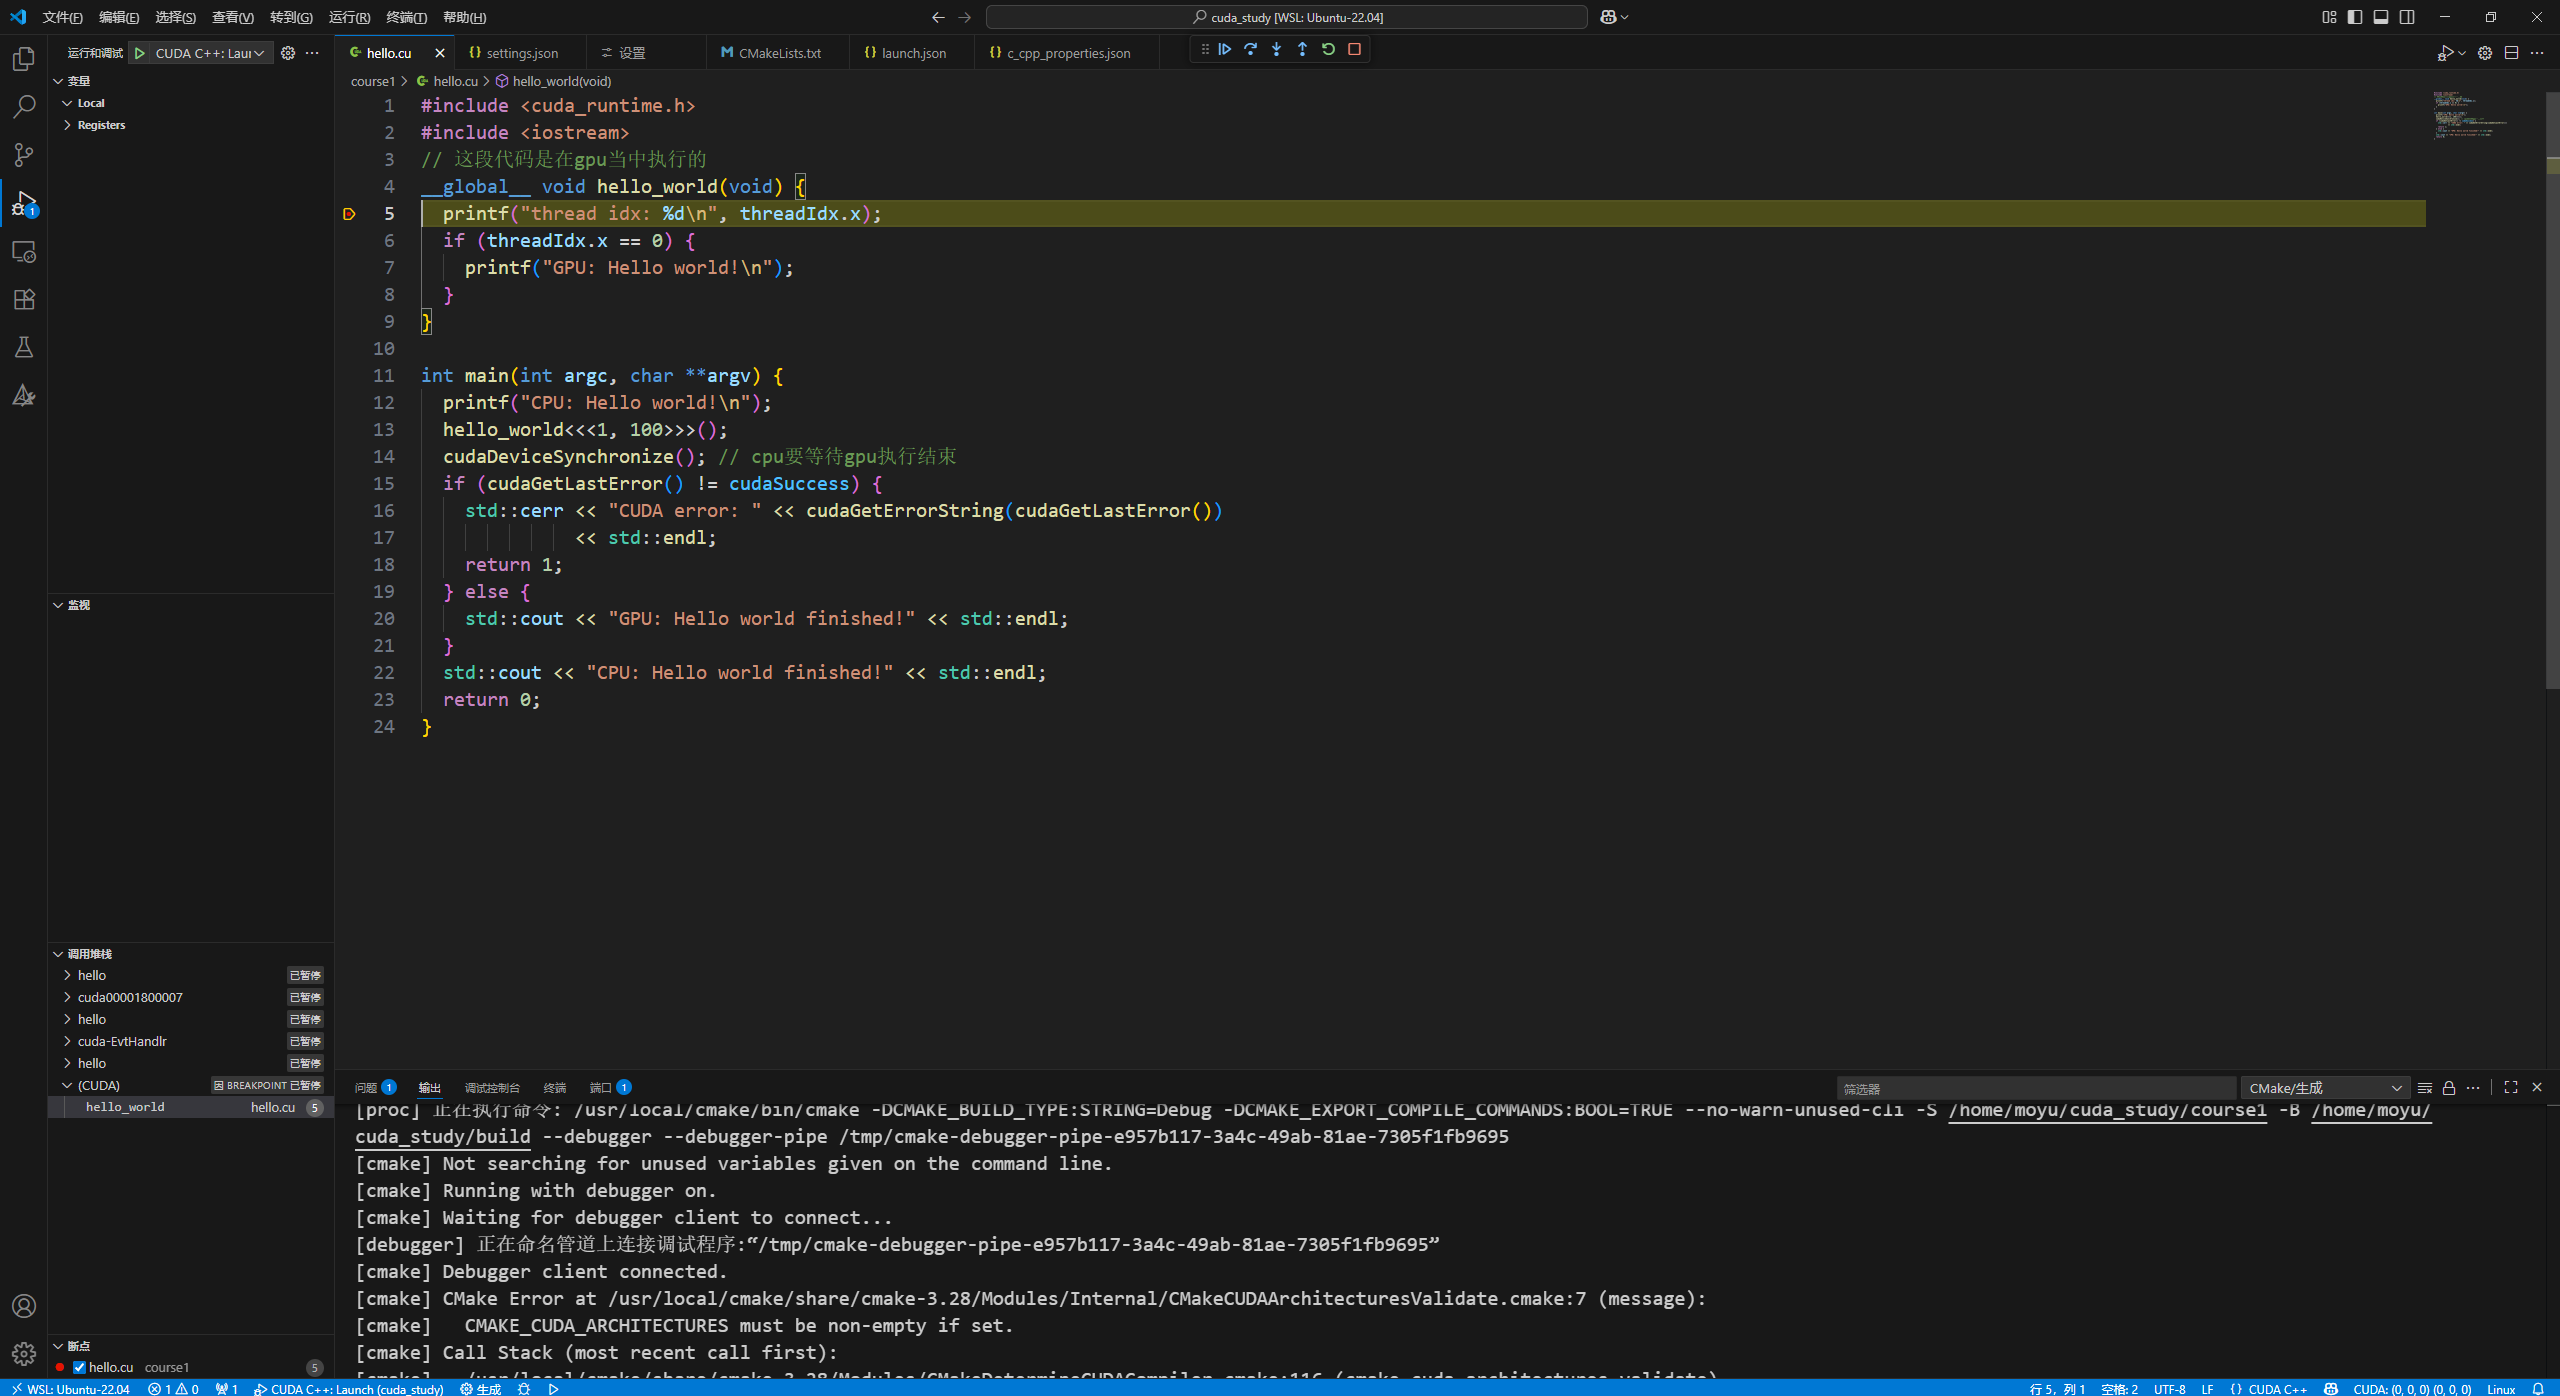
Task: Select the hello_world stack frame
Action: tap(125, 1107)
